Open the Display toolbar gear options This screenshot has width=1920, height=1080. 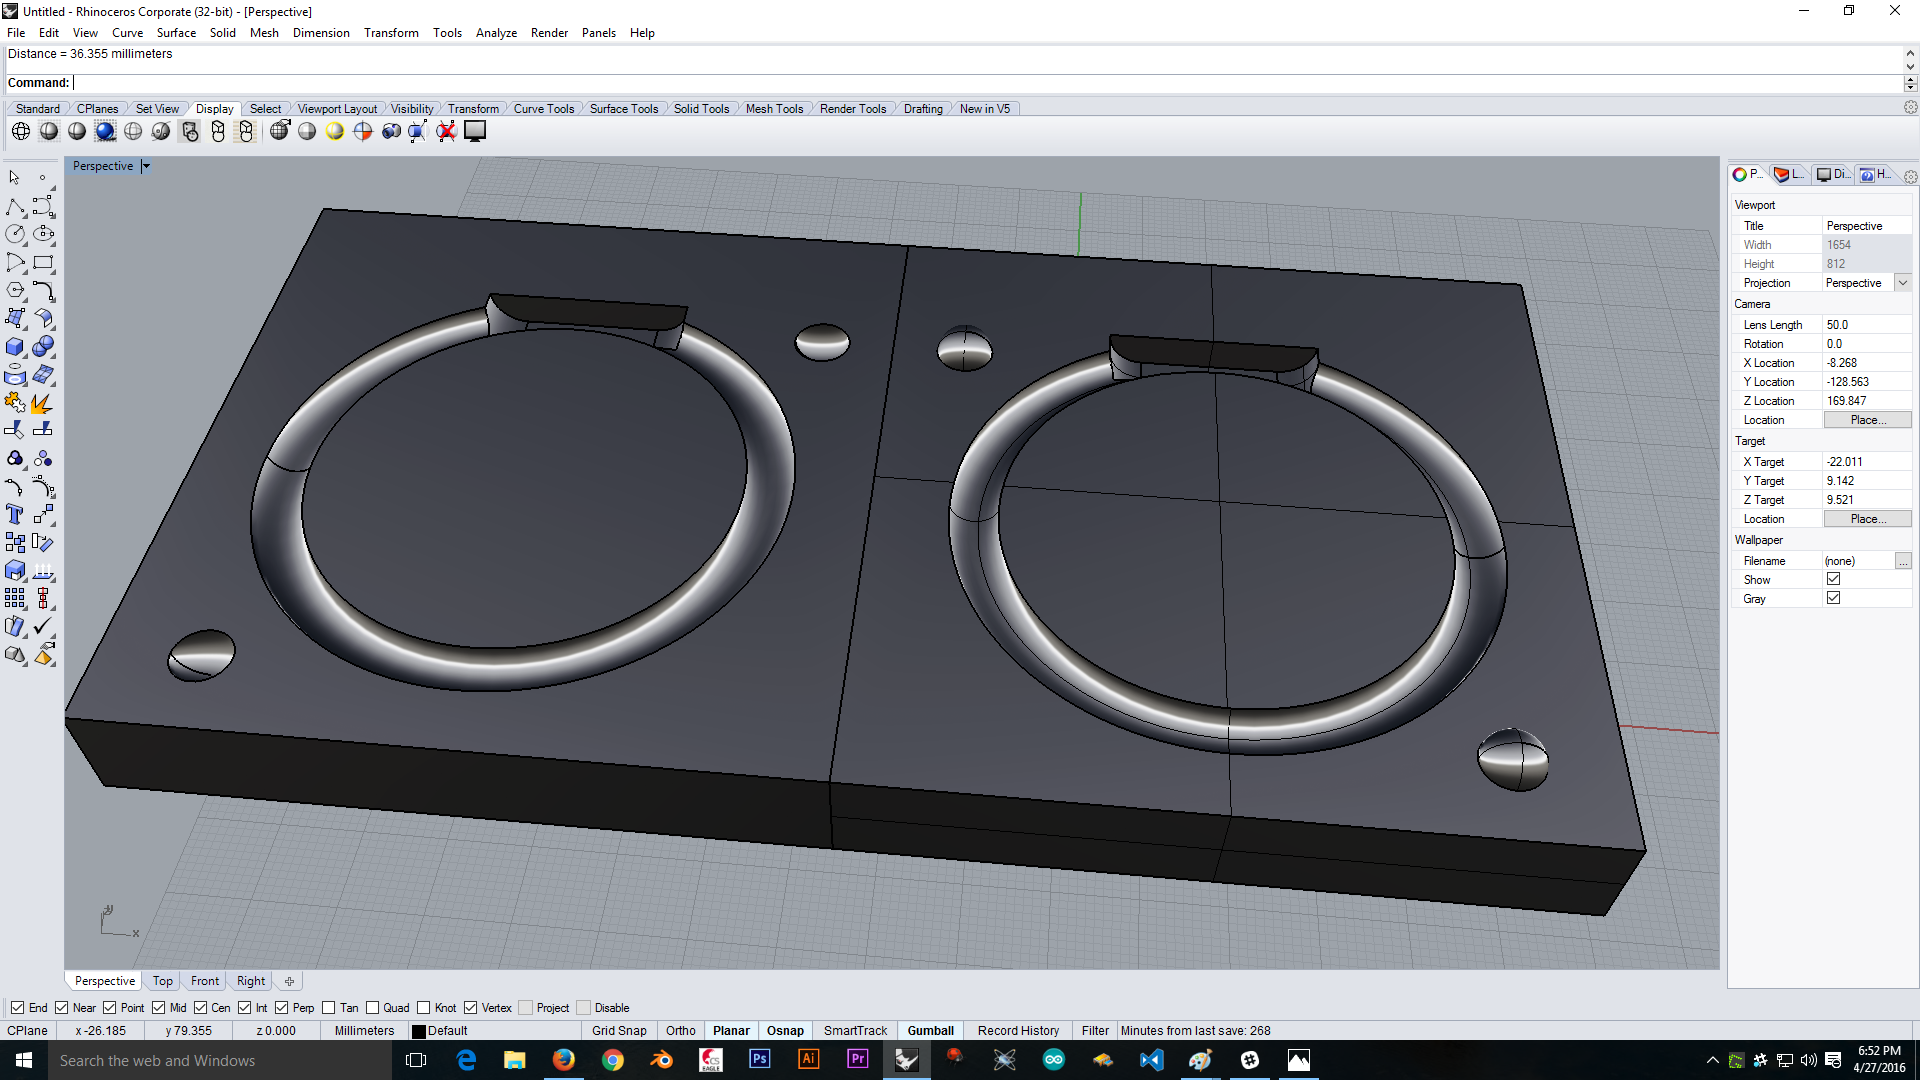click(x=1910, y=107)
